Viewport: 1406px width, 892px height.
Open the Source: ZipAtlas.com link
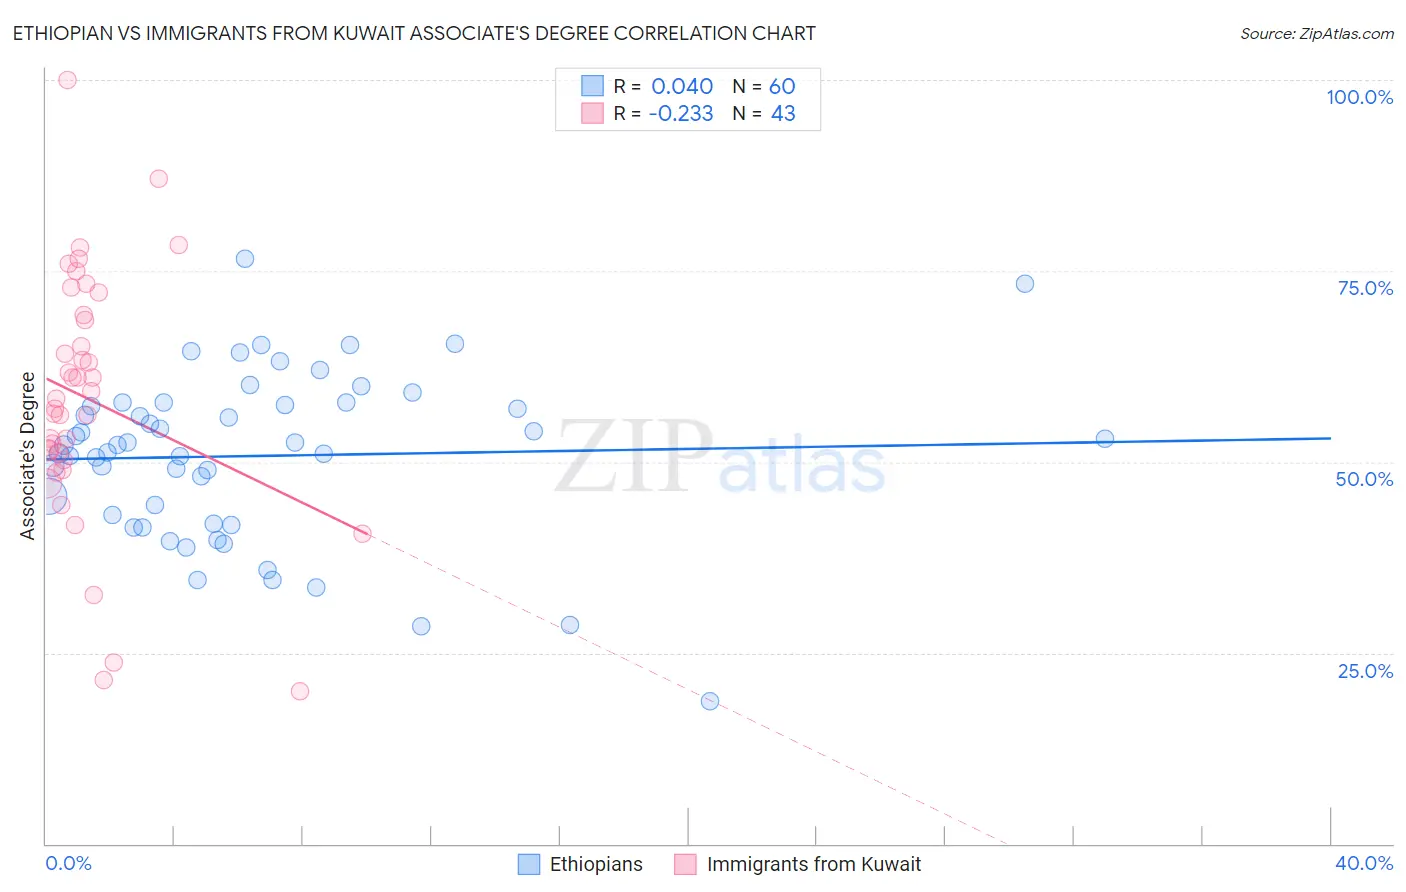point(1317,33)
